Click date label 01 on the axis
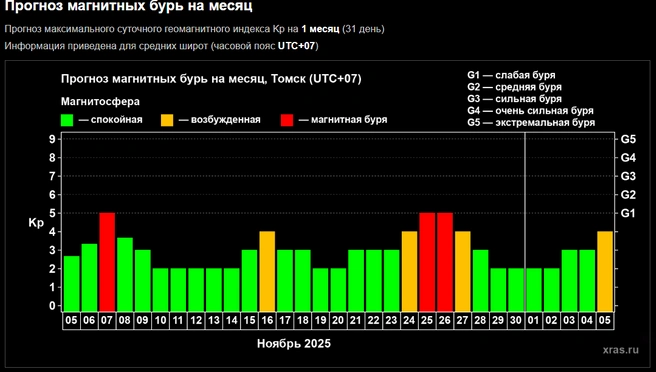The height and width of the screenshot is (372, 656). pyautogui.click(x=533, y=321)
